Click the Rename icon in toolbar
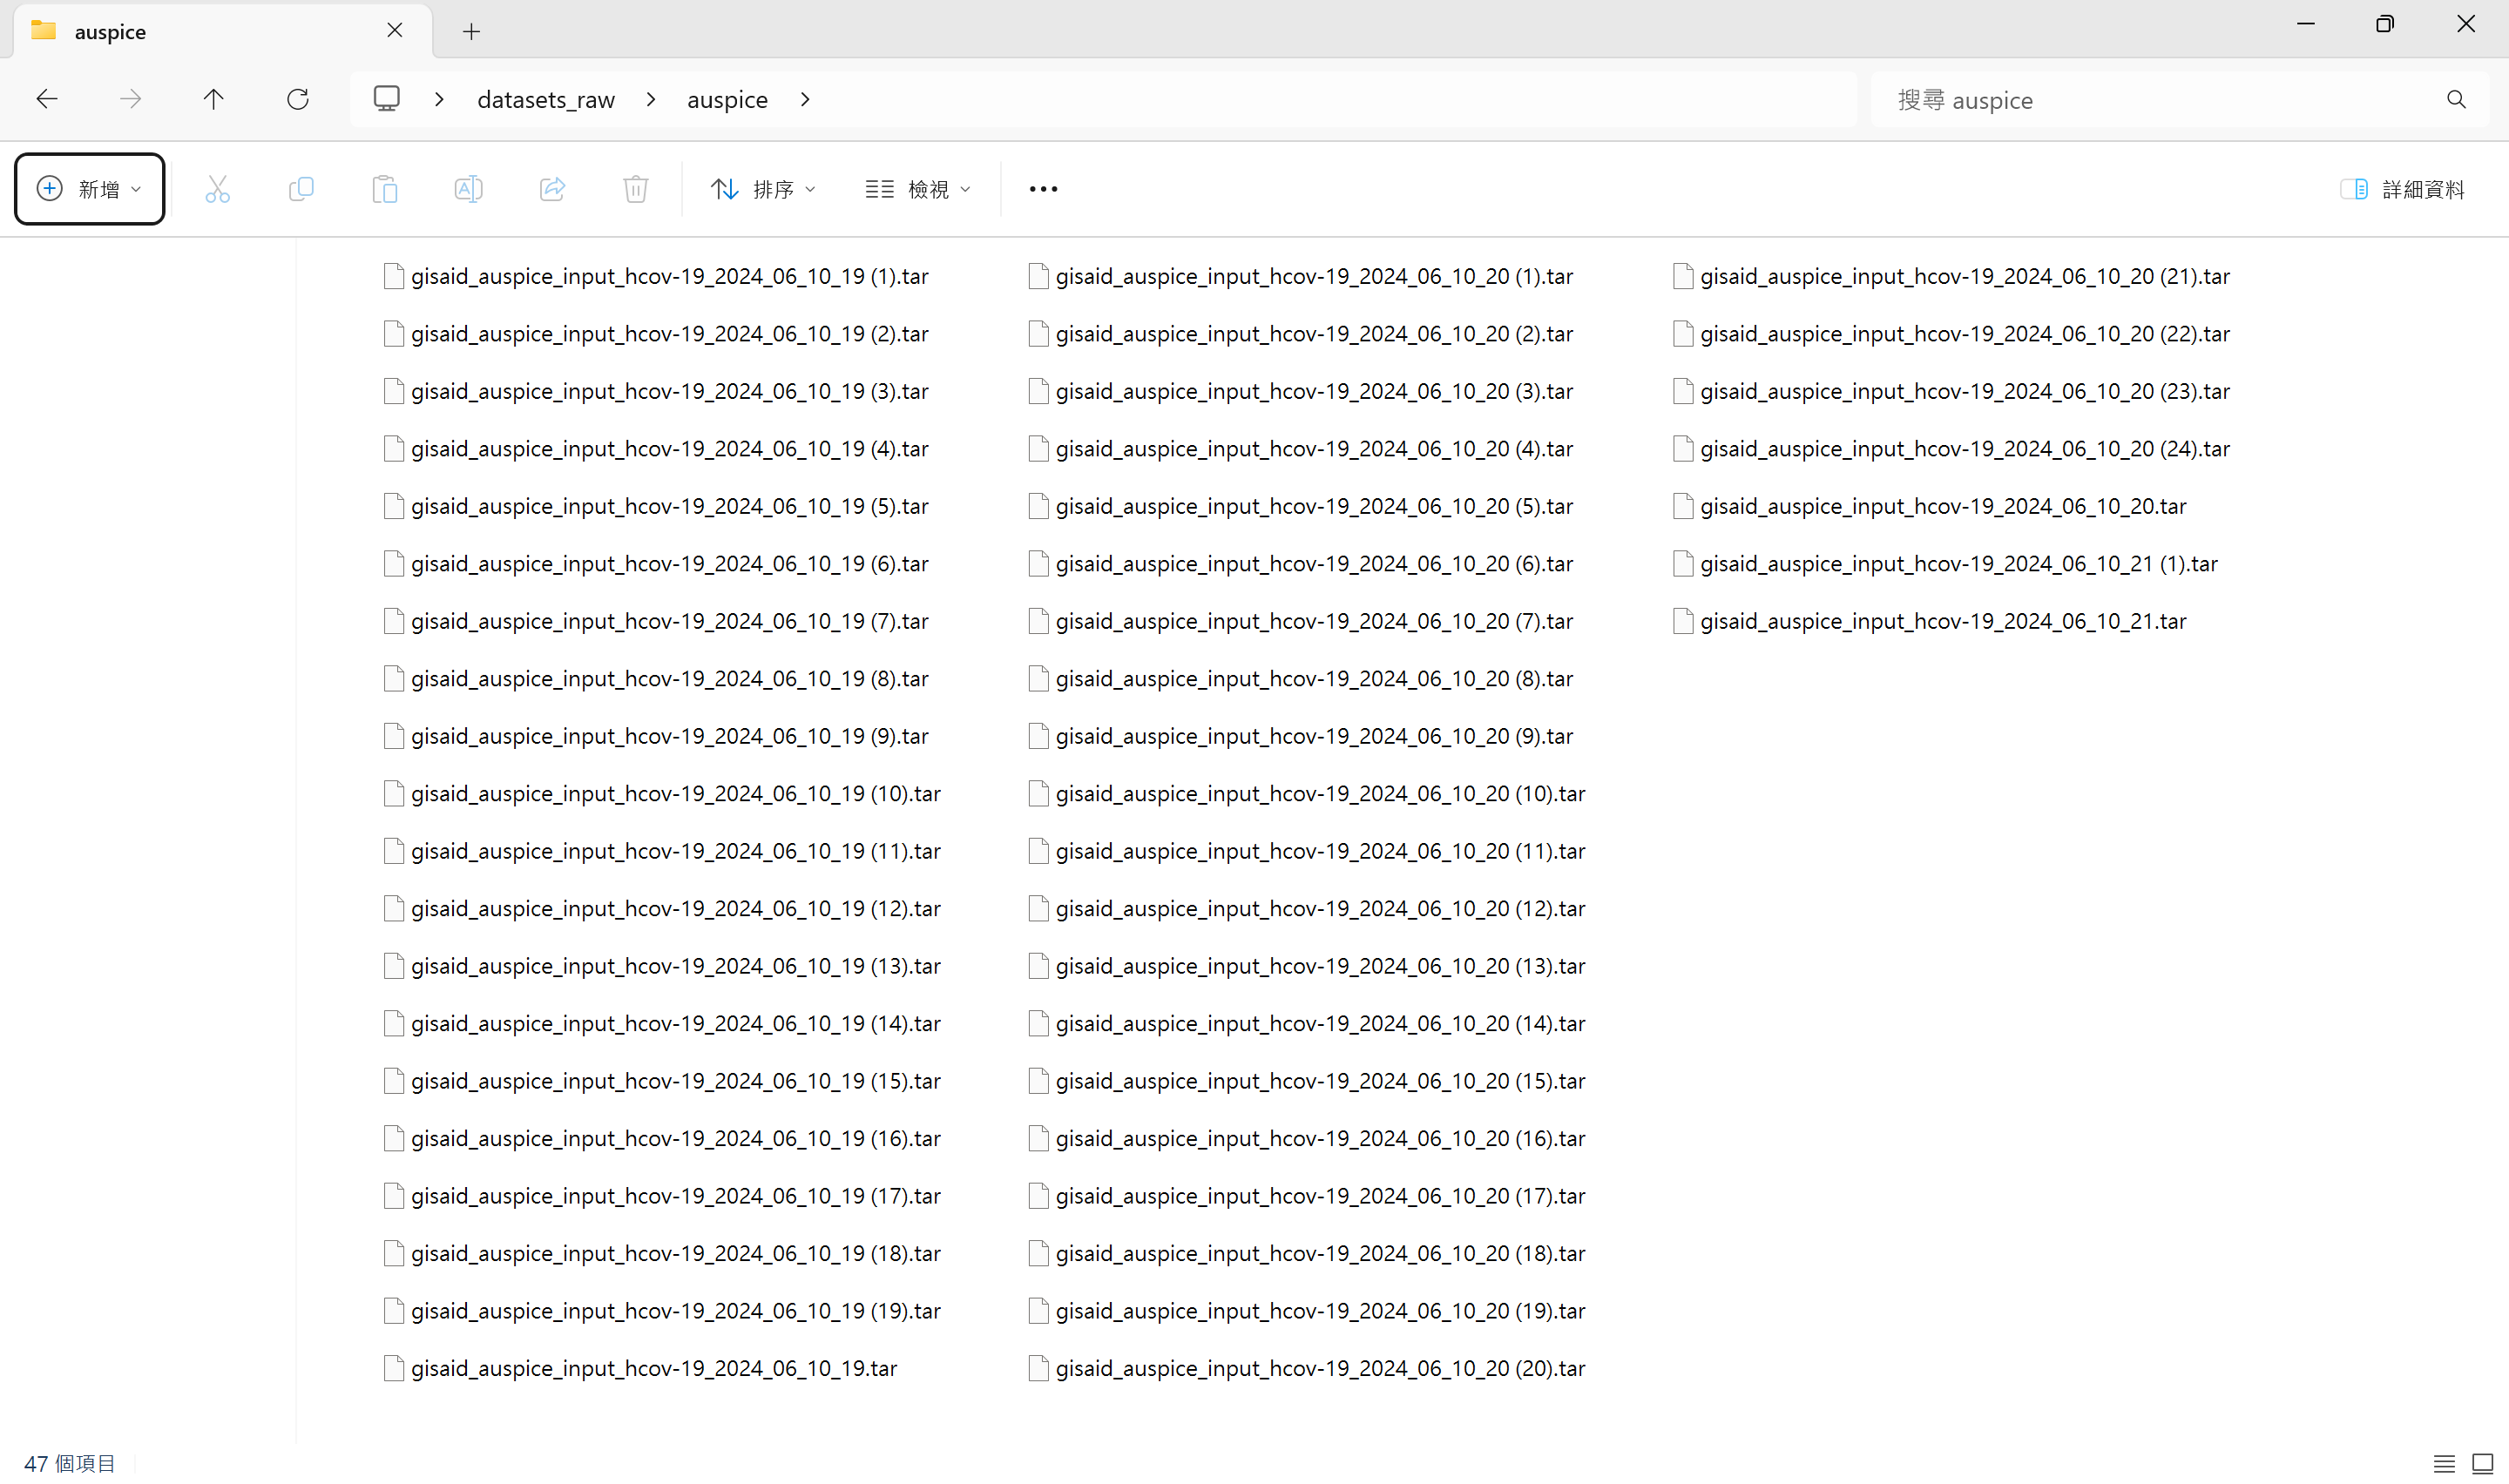Viewport: 2509px width, 1484px height. coord(468,189)
